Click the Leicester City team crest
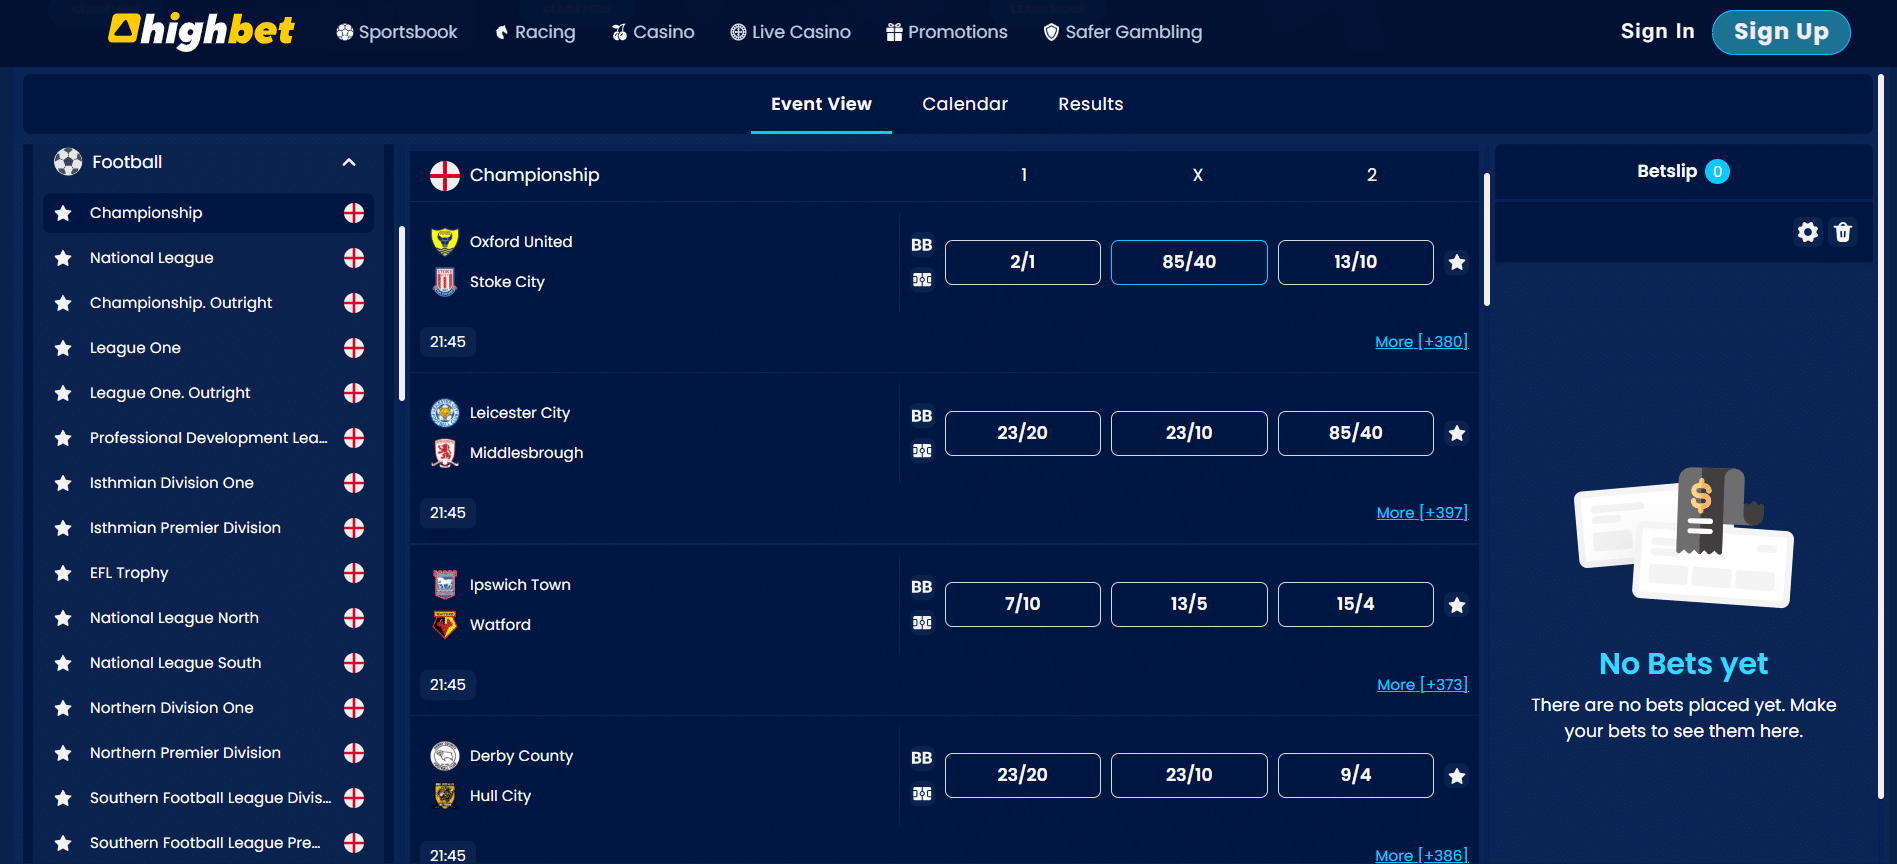This screenshot has width=1897, height=864. point(445,412)
